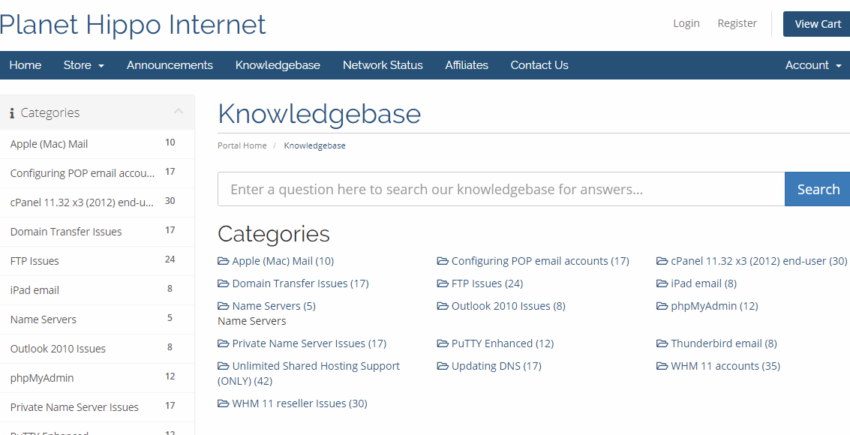The width and height of the screenshot is (850, 435).
Task: Click Portal Home breadcrumb link
Action: 242,146
